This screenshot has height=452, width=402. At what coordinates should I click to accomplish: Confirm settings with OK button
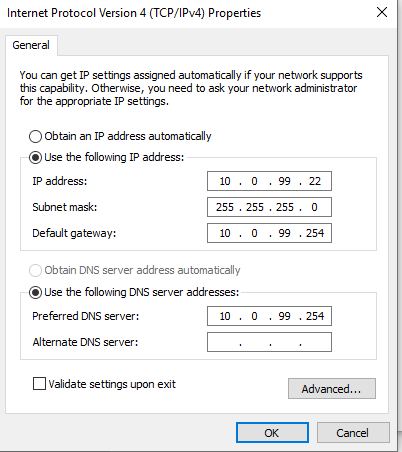point(272,433)
